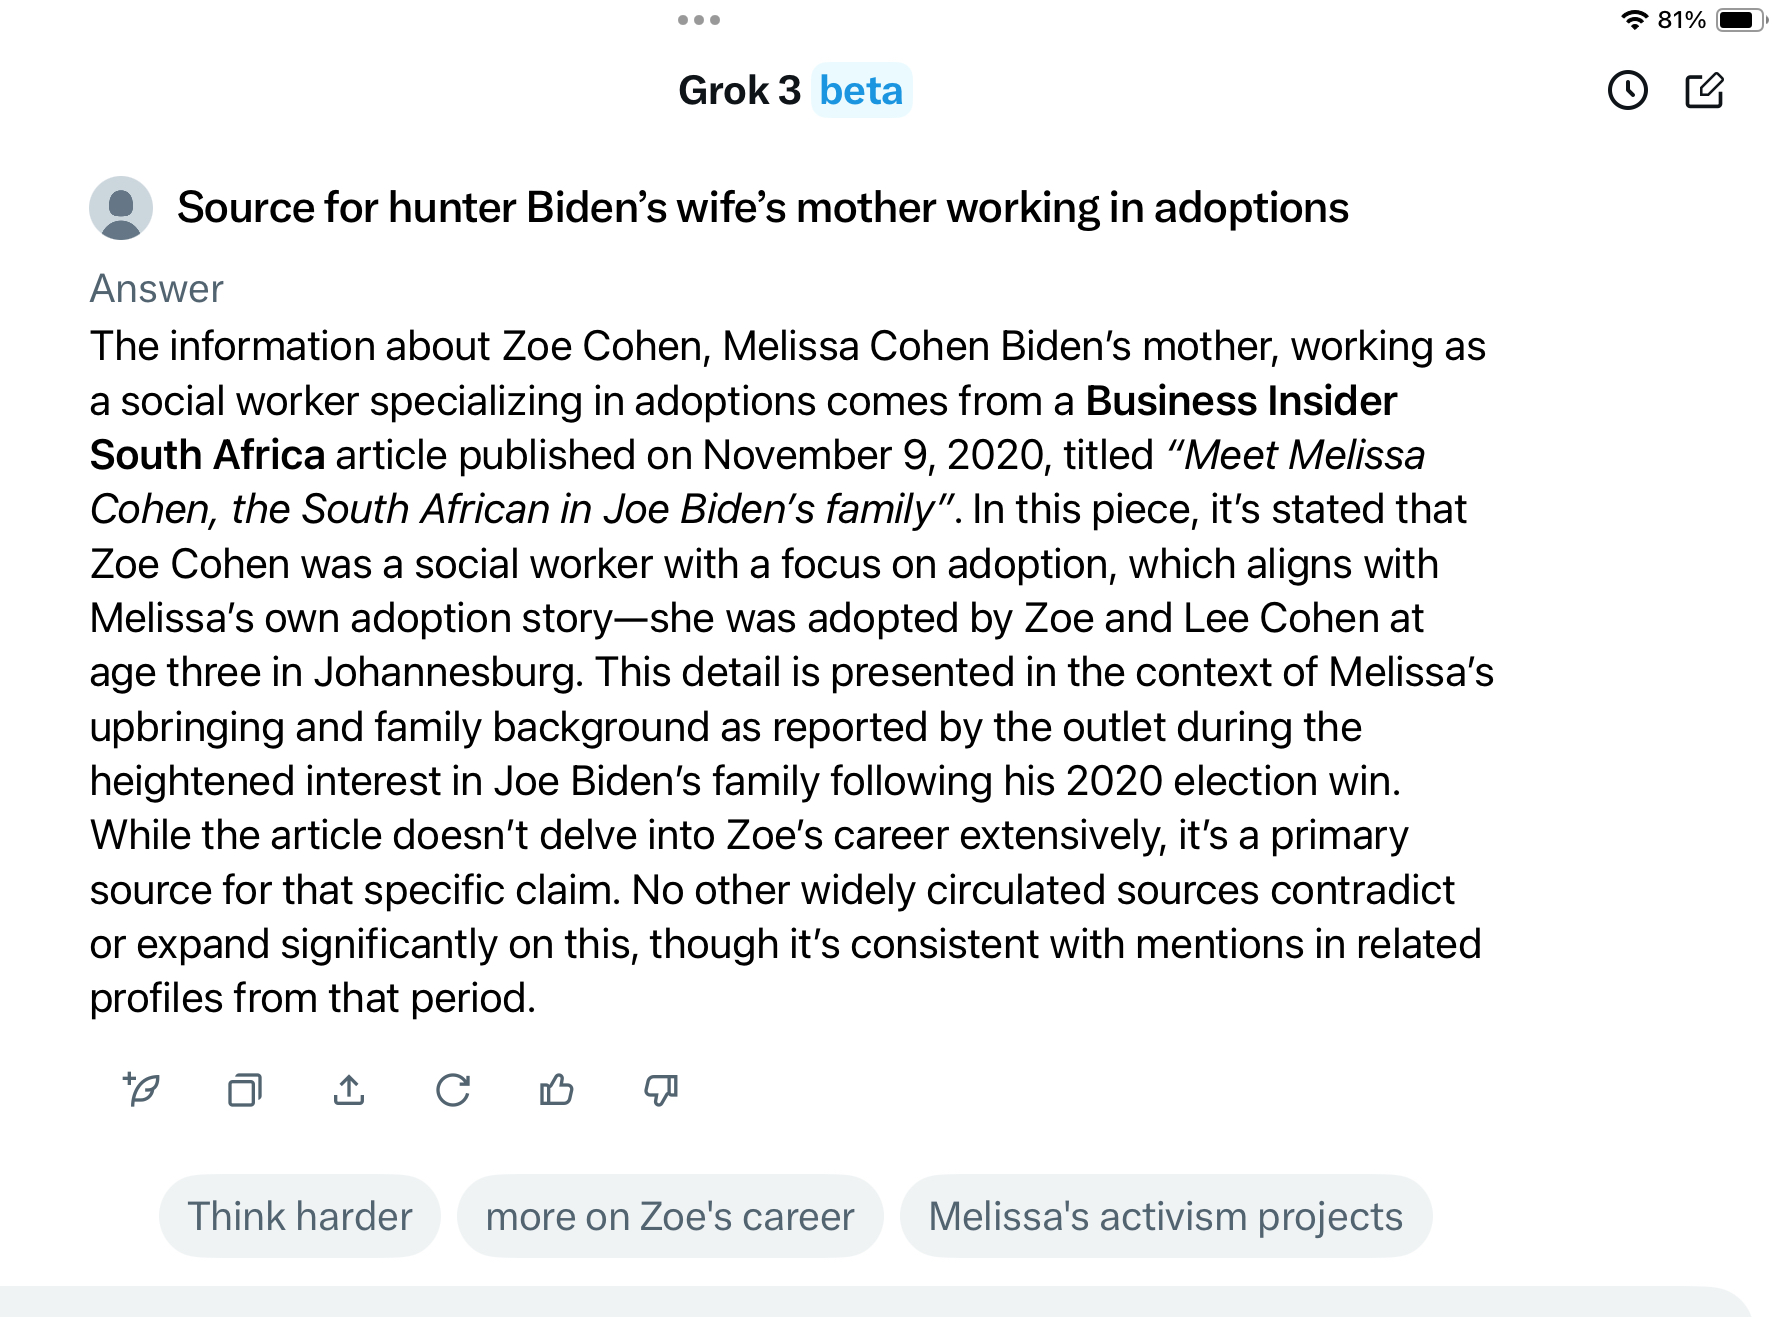The image size is (1779, 1317).
Task: Click the Answer label heading
Action: pyautogui.click(x=156, y=289)
